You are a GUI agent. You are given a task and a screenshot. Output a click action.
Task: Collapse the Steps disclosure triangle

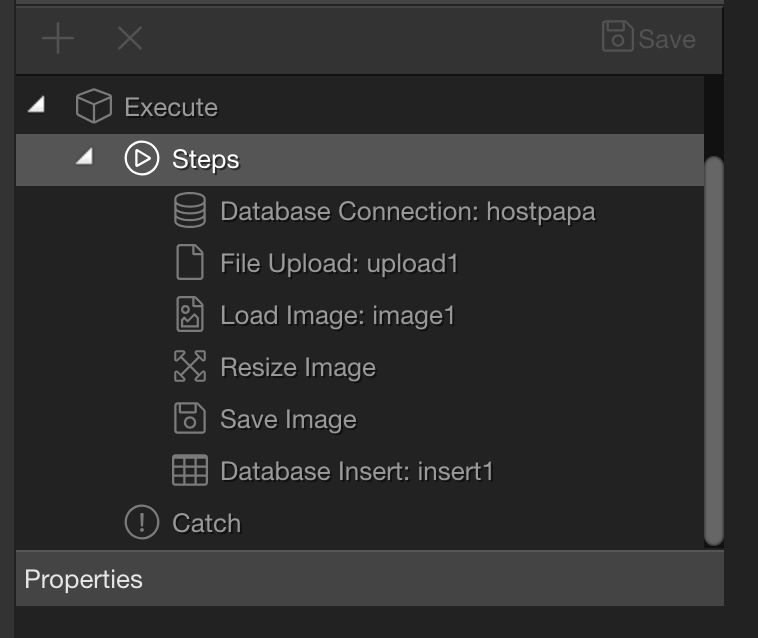point(85,156)
